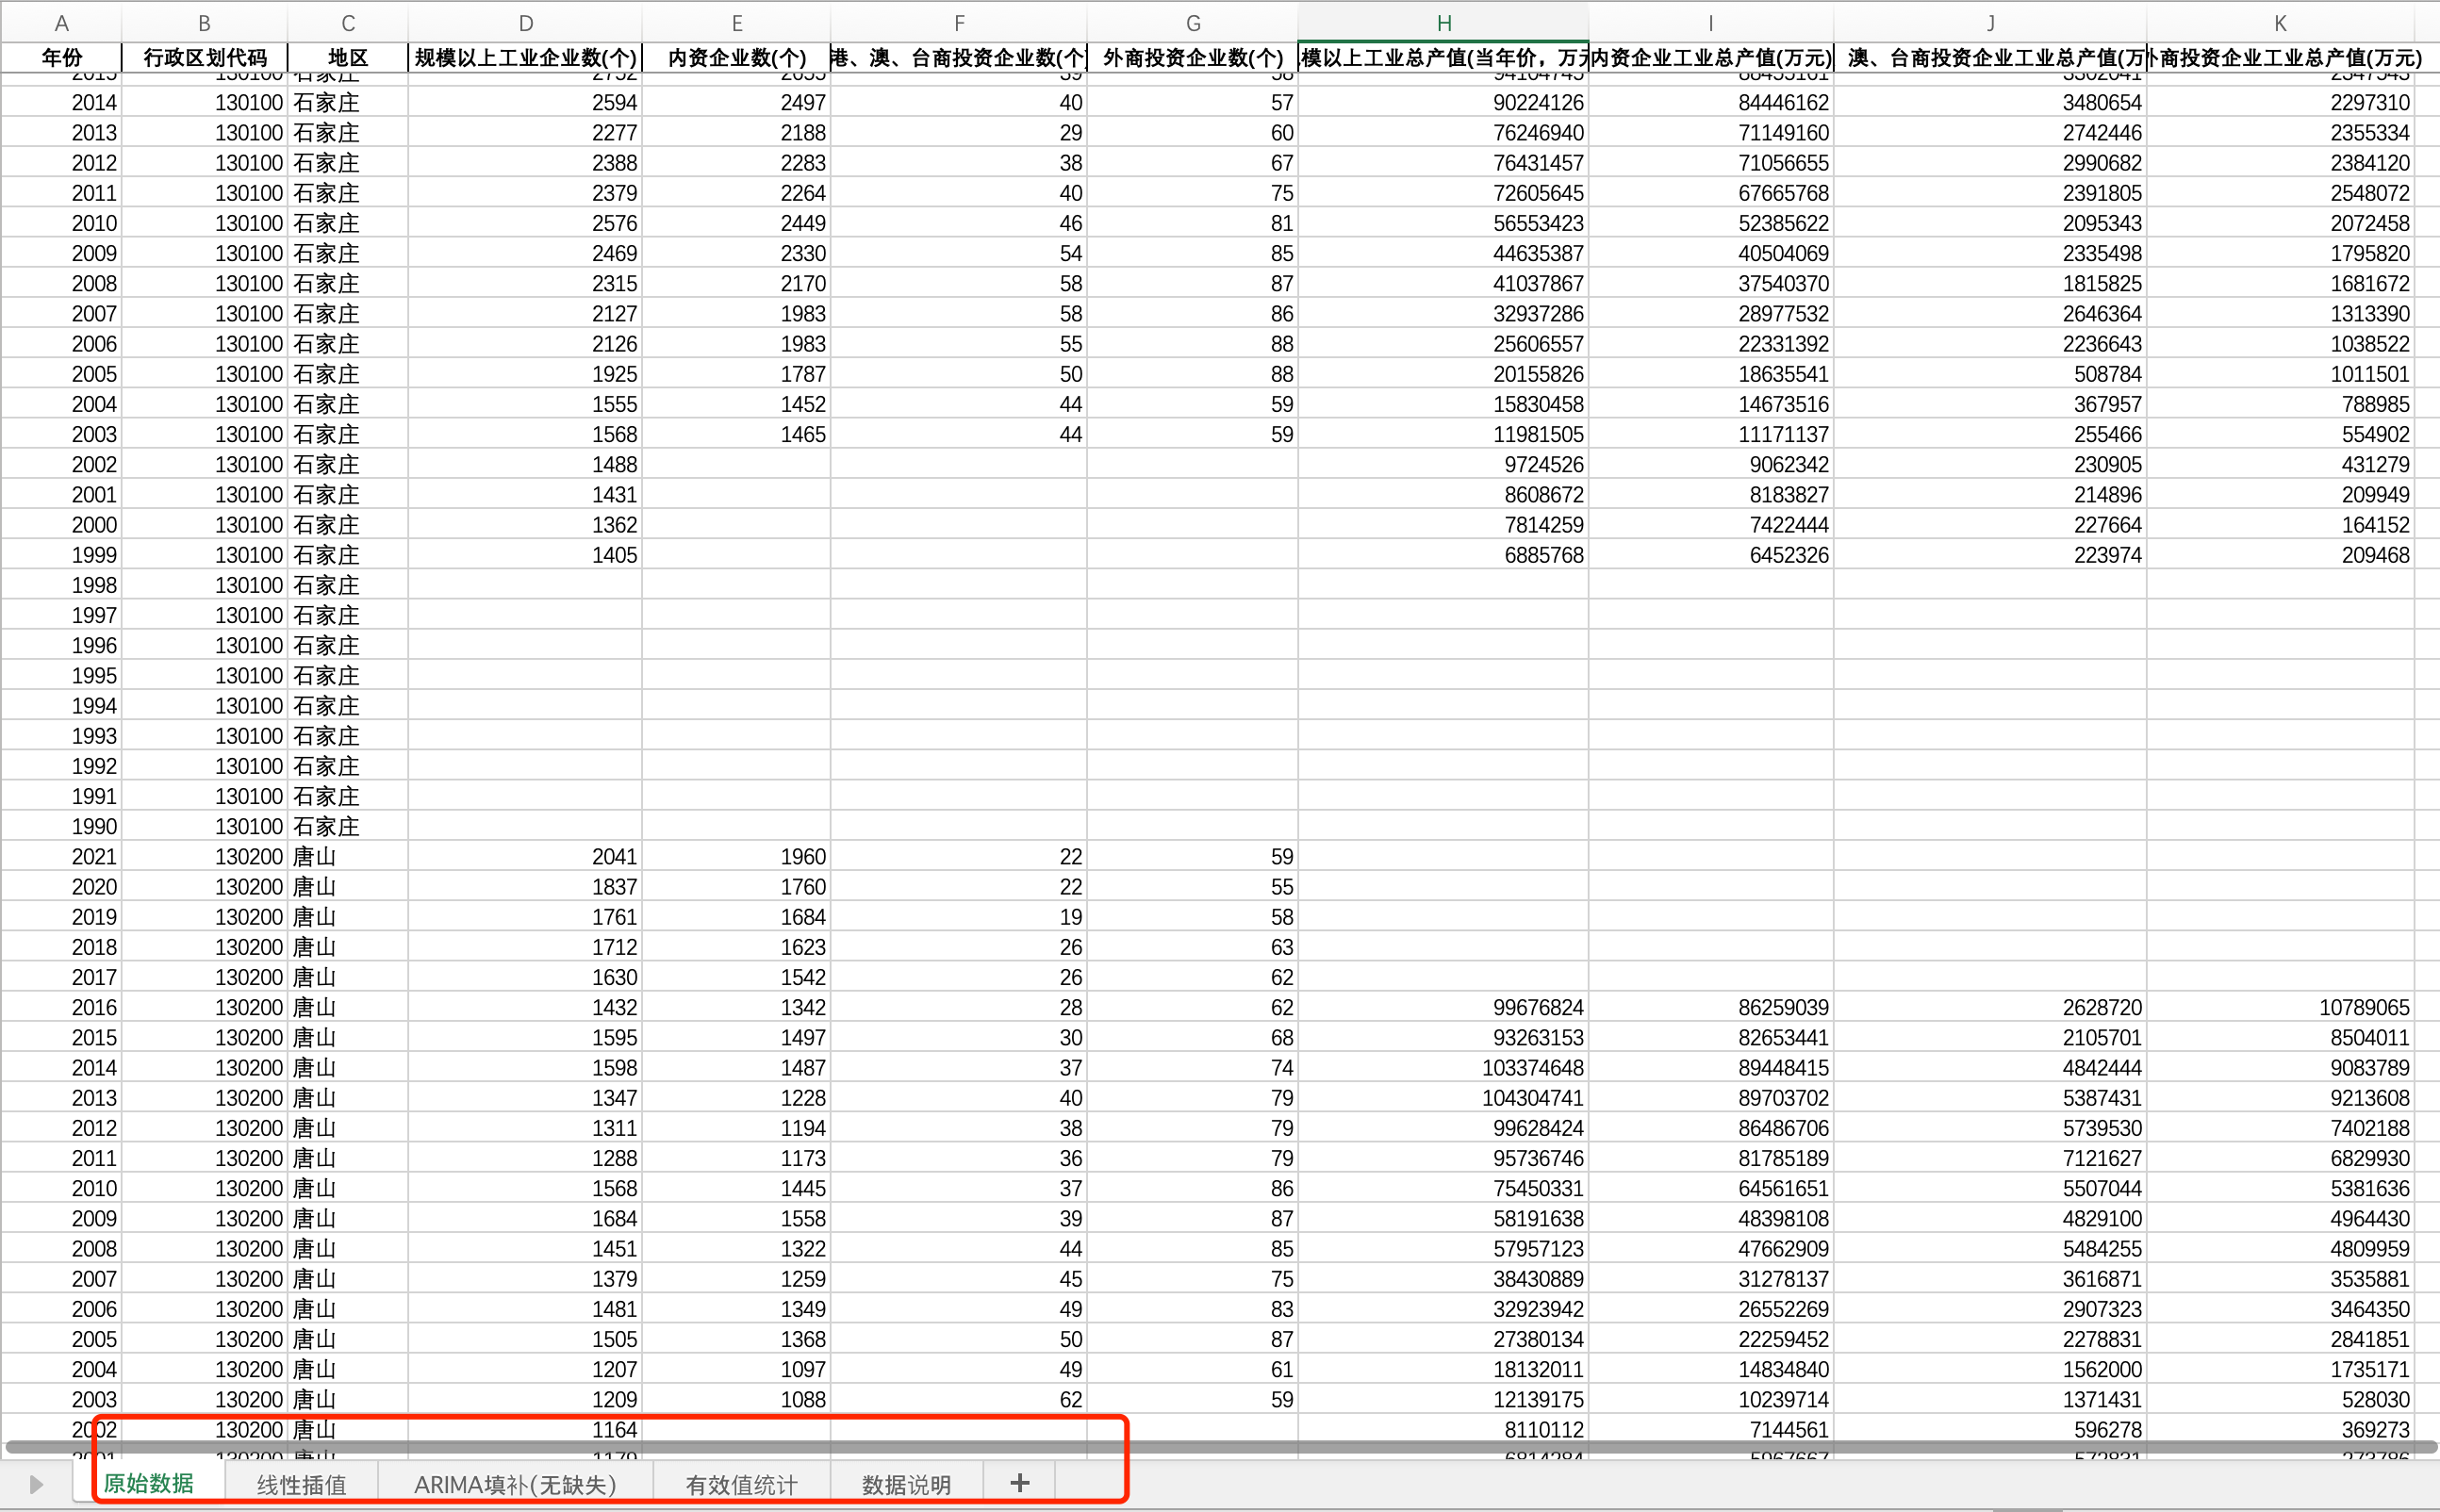Go to the 数据说明 sheet tab
This screenshot has width=2440, height=1512.
pos(906,1485)
